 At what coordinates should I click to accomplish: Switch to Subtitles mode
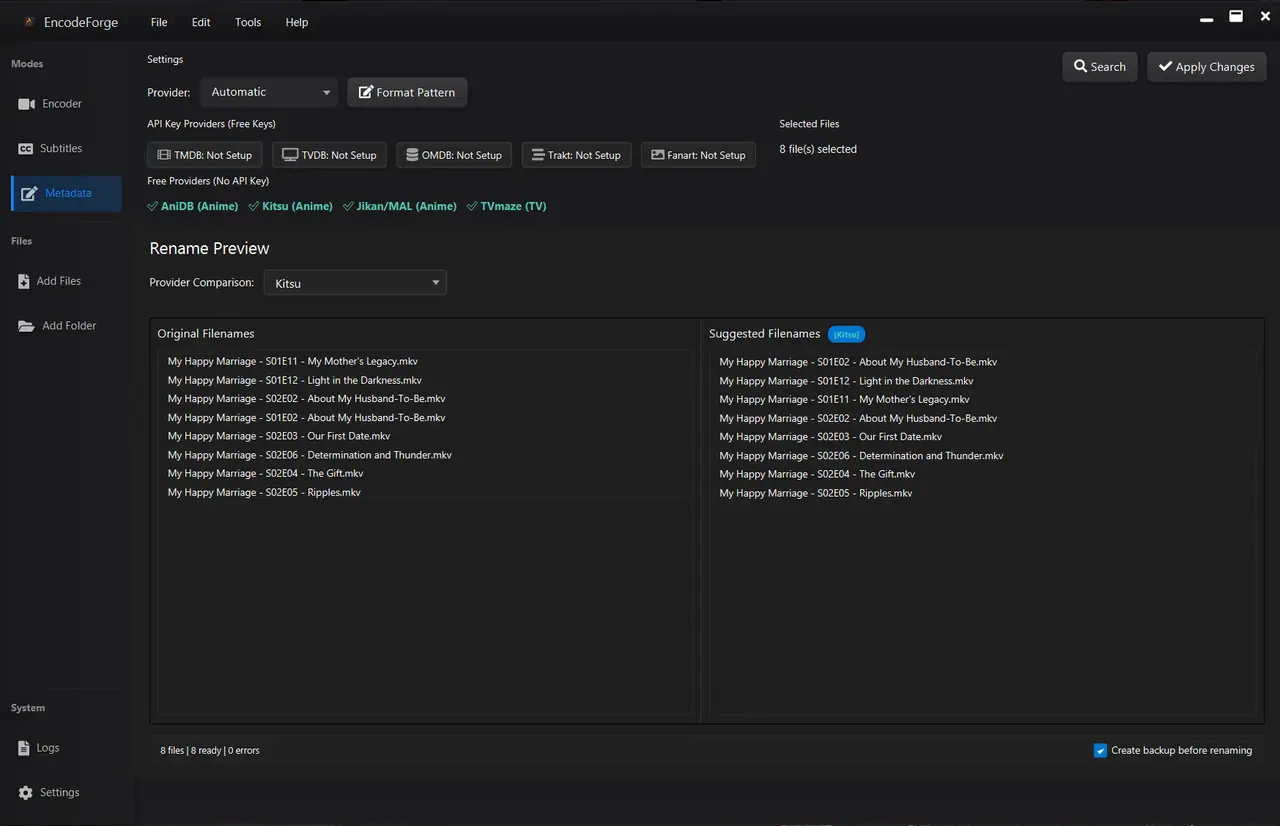point(66,149)
